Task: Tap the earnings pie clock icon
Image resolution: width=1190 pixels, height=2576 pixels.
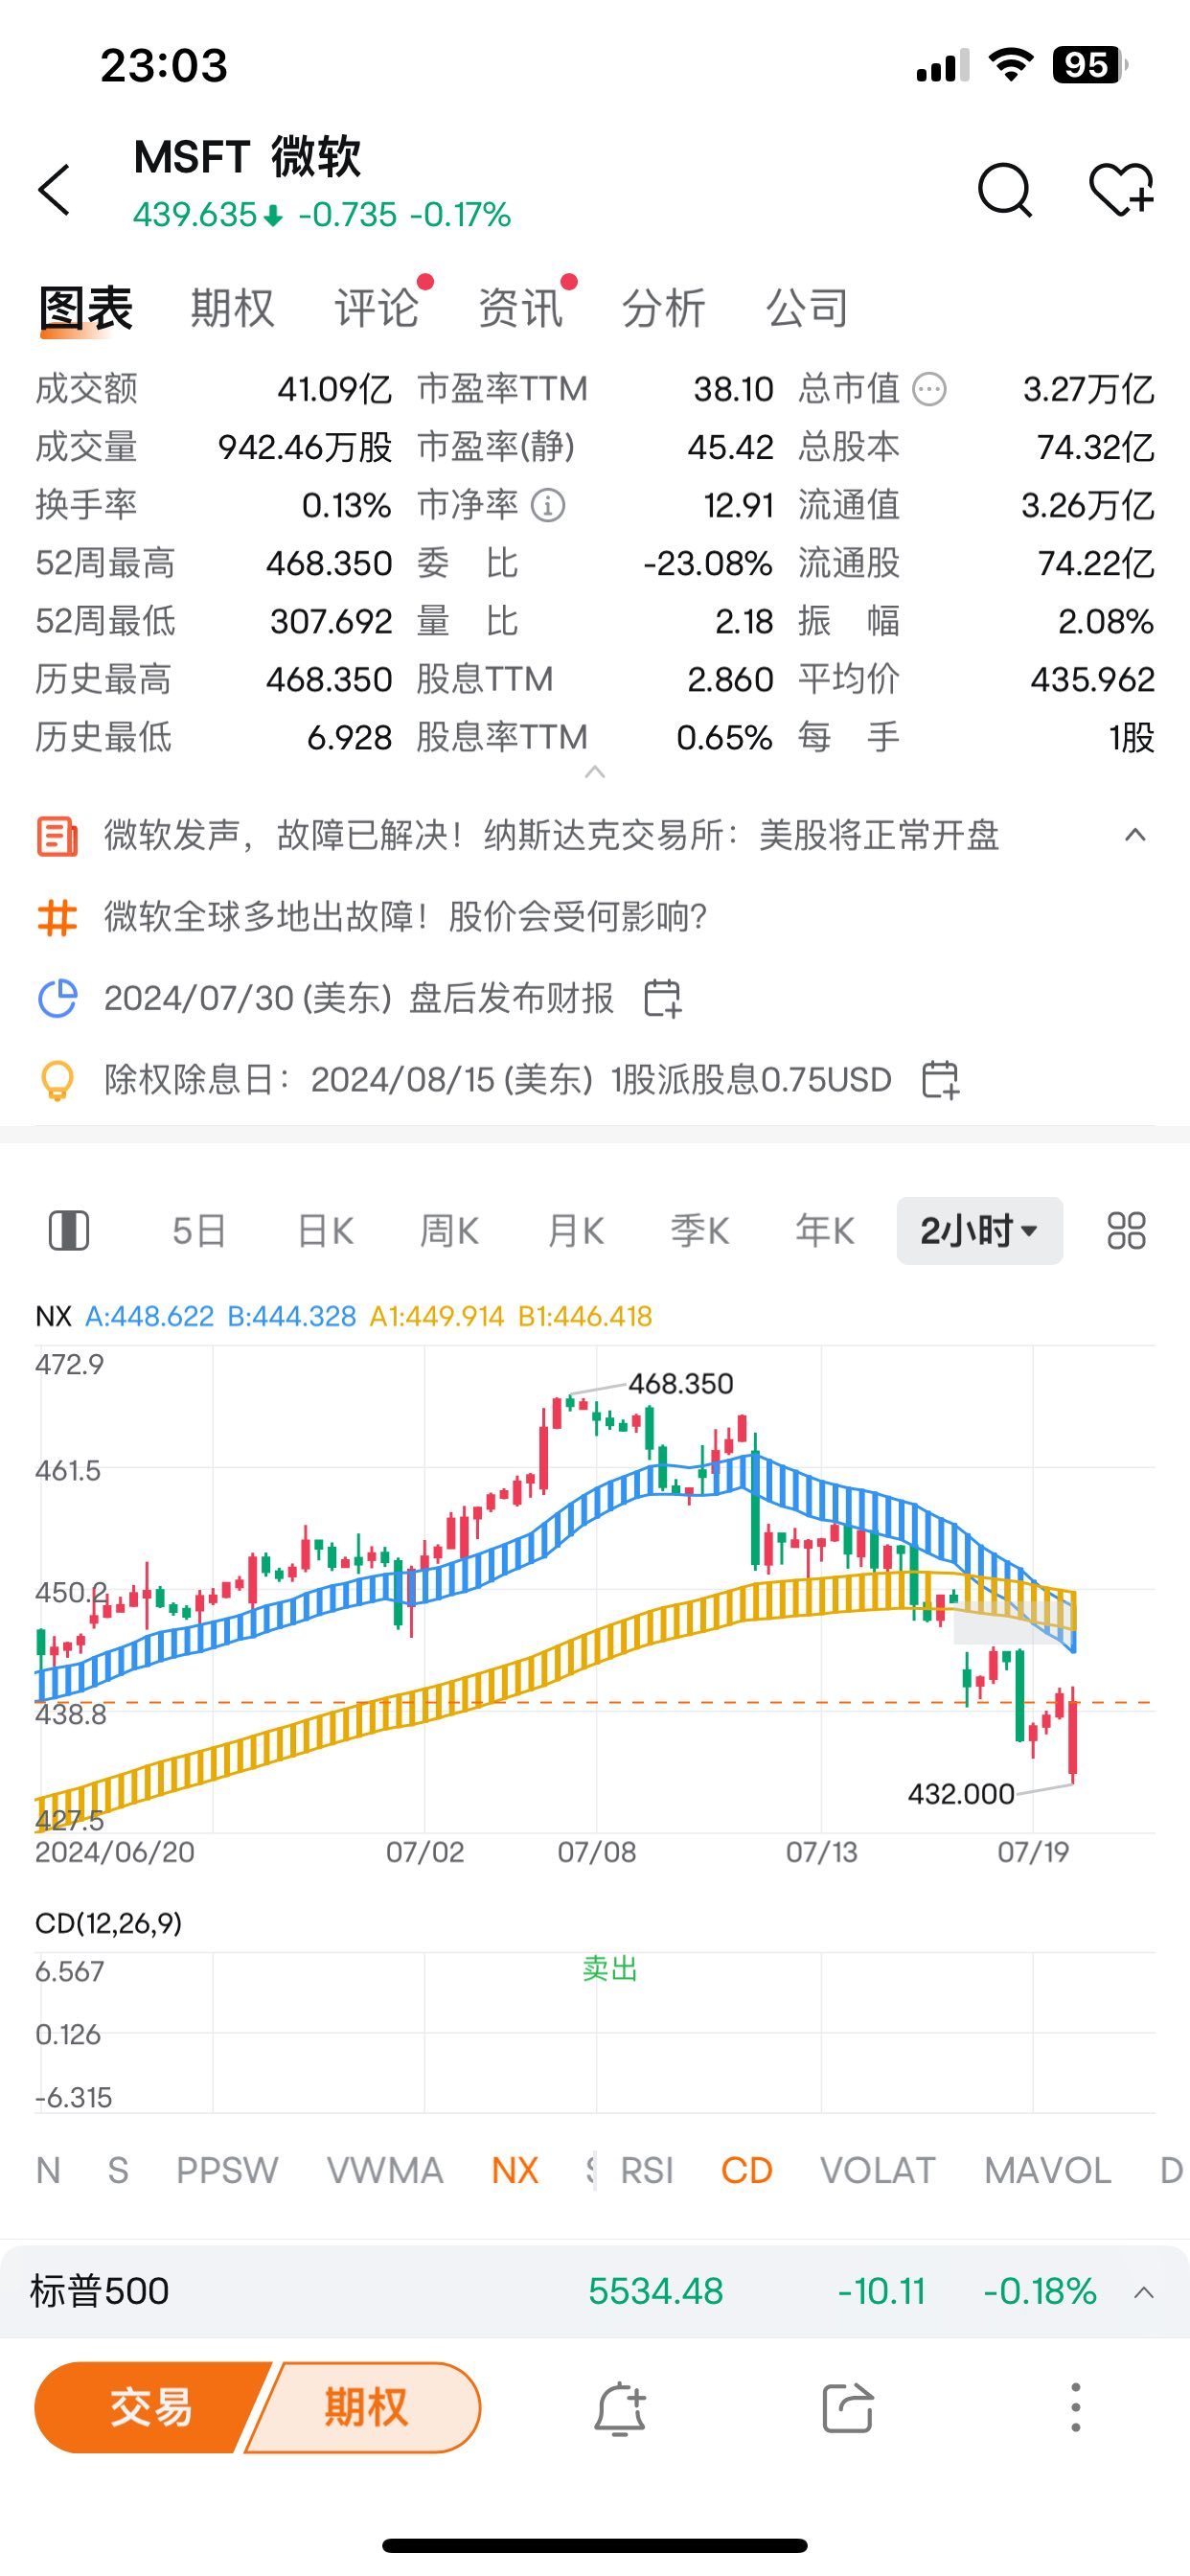Action: coord(57,998)
